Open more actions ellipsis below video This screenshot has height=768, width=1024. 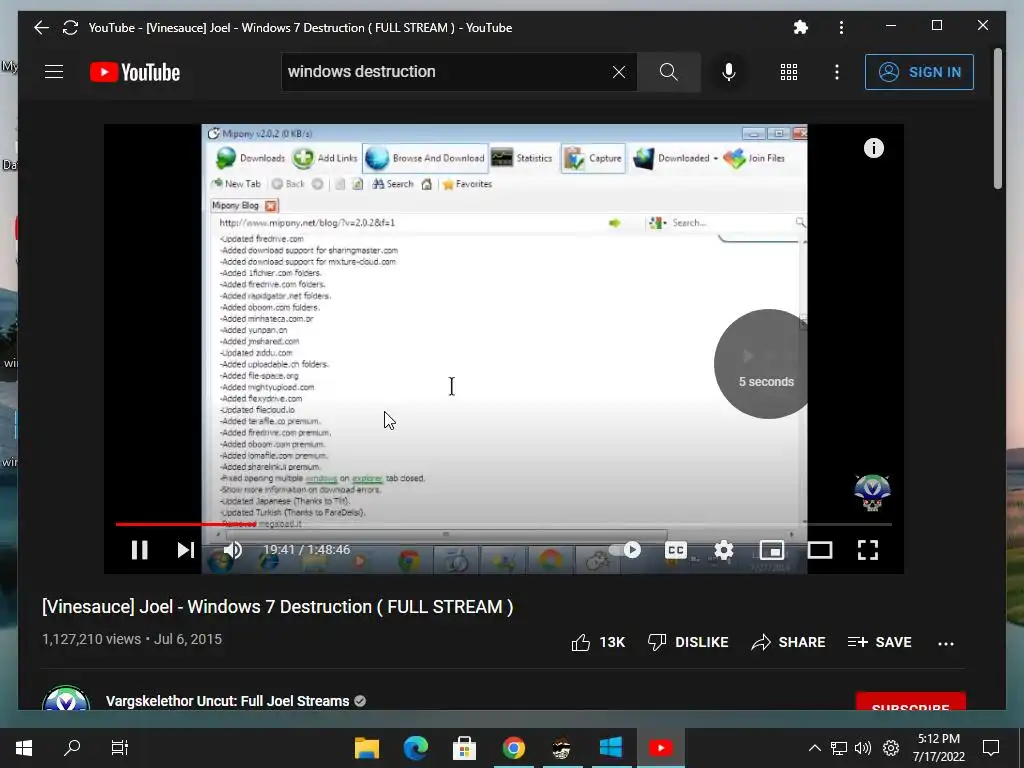(x=946, y=643)
